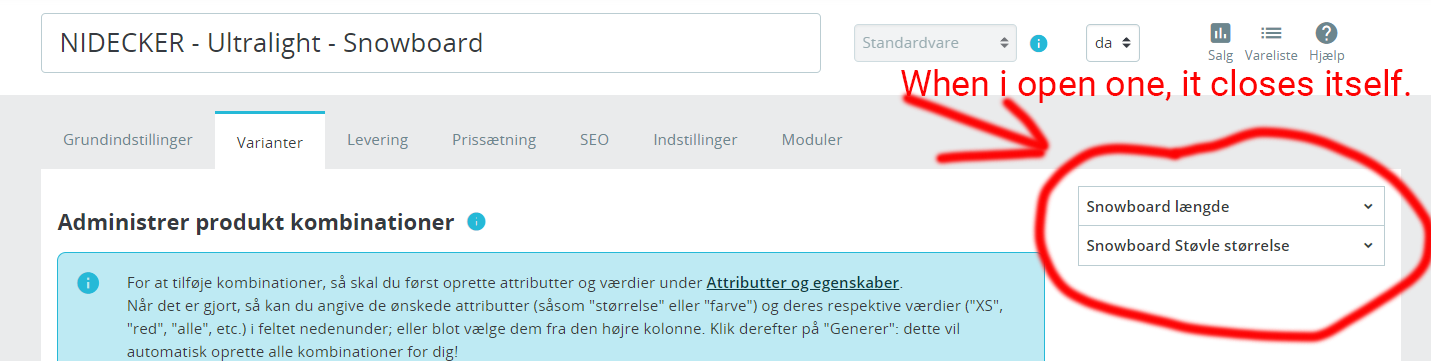Image resolution: width=1431 pixels, height=361 pixels.
Task: Open the Levering tab
Action: (377, 140)
